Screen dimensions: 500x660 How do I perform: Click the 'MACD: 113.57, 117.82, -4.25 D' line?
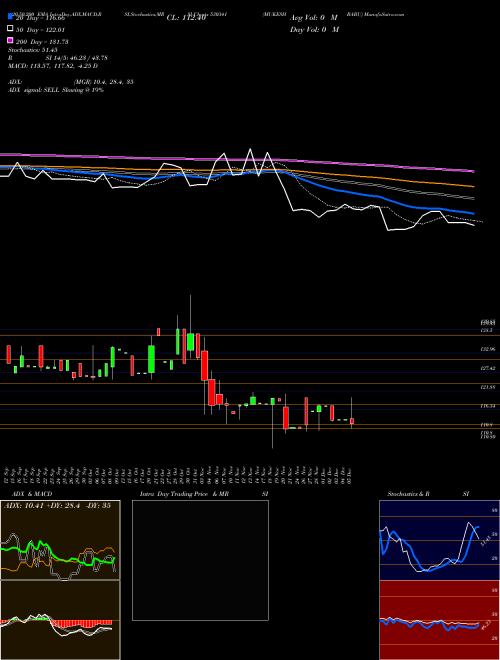coord(53,66)
